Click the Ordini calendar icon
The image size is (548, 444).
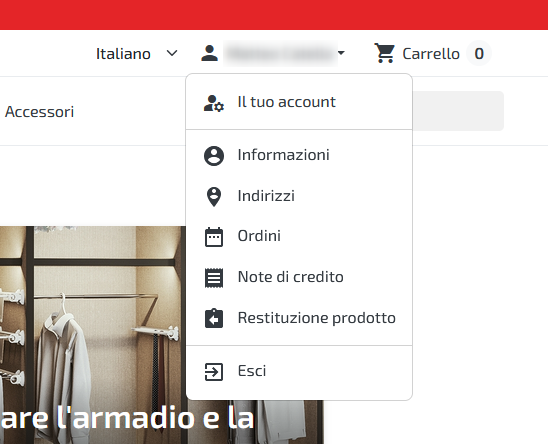click(x=214, y=237)
